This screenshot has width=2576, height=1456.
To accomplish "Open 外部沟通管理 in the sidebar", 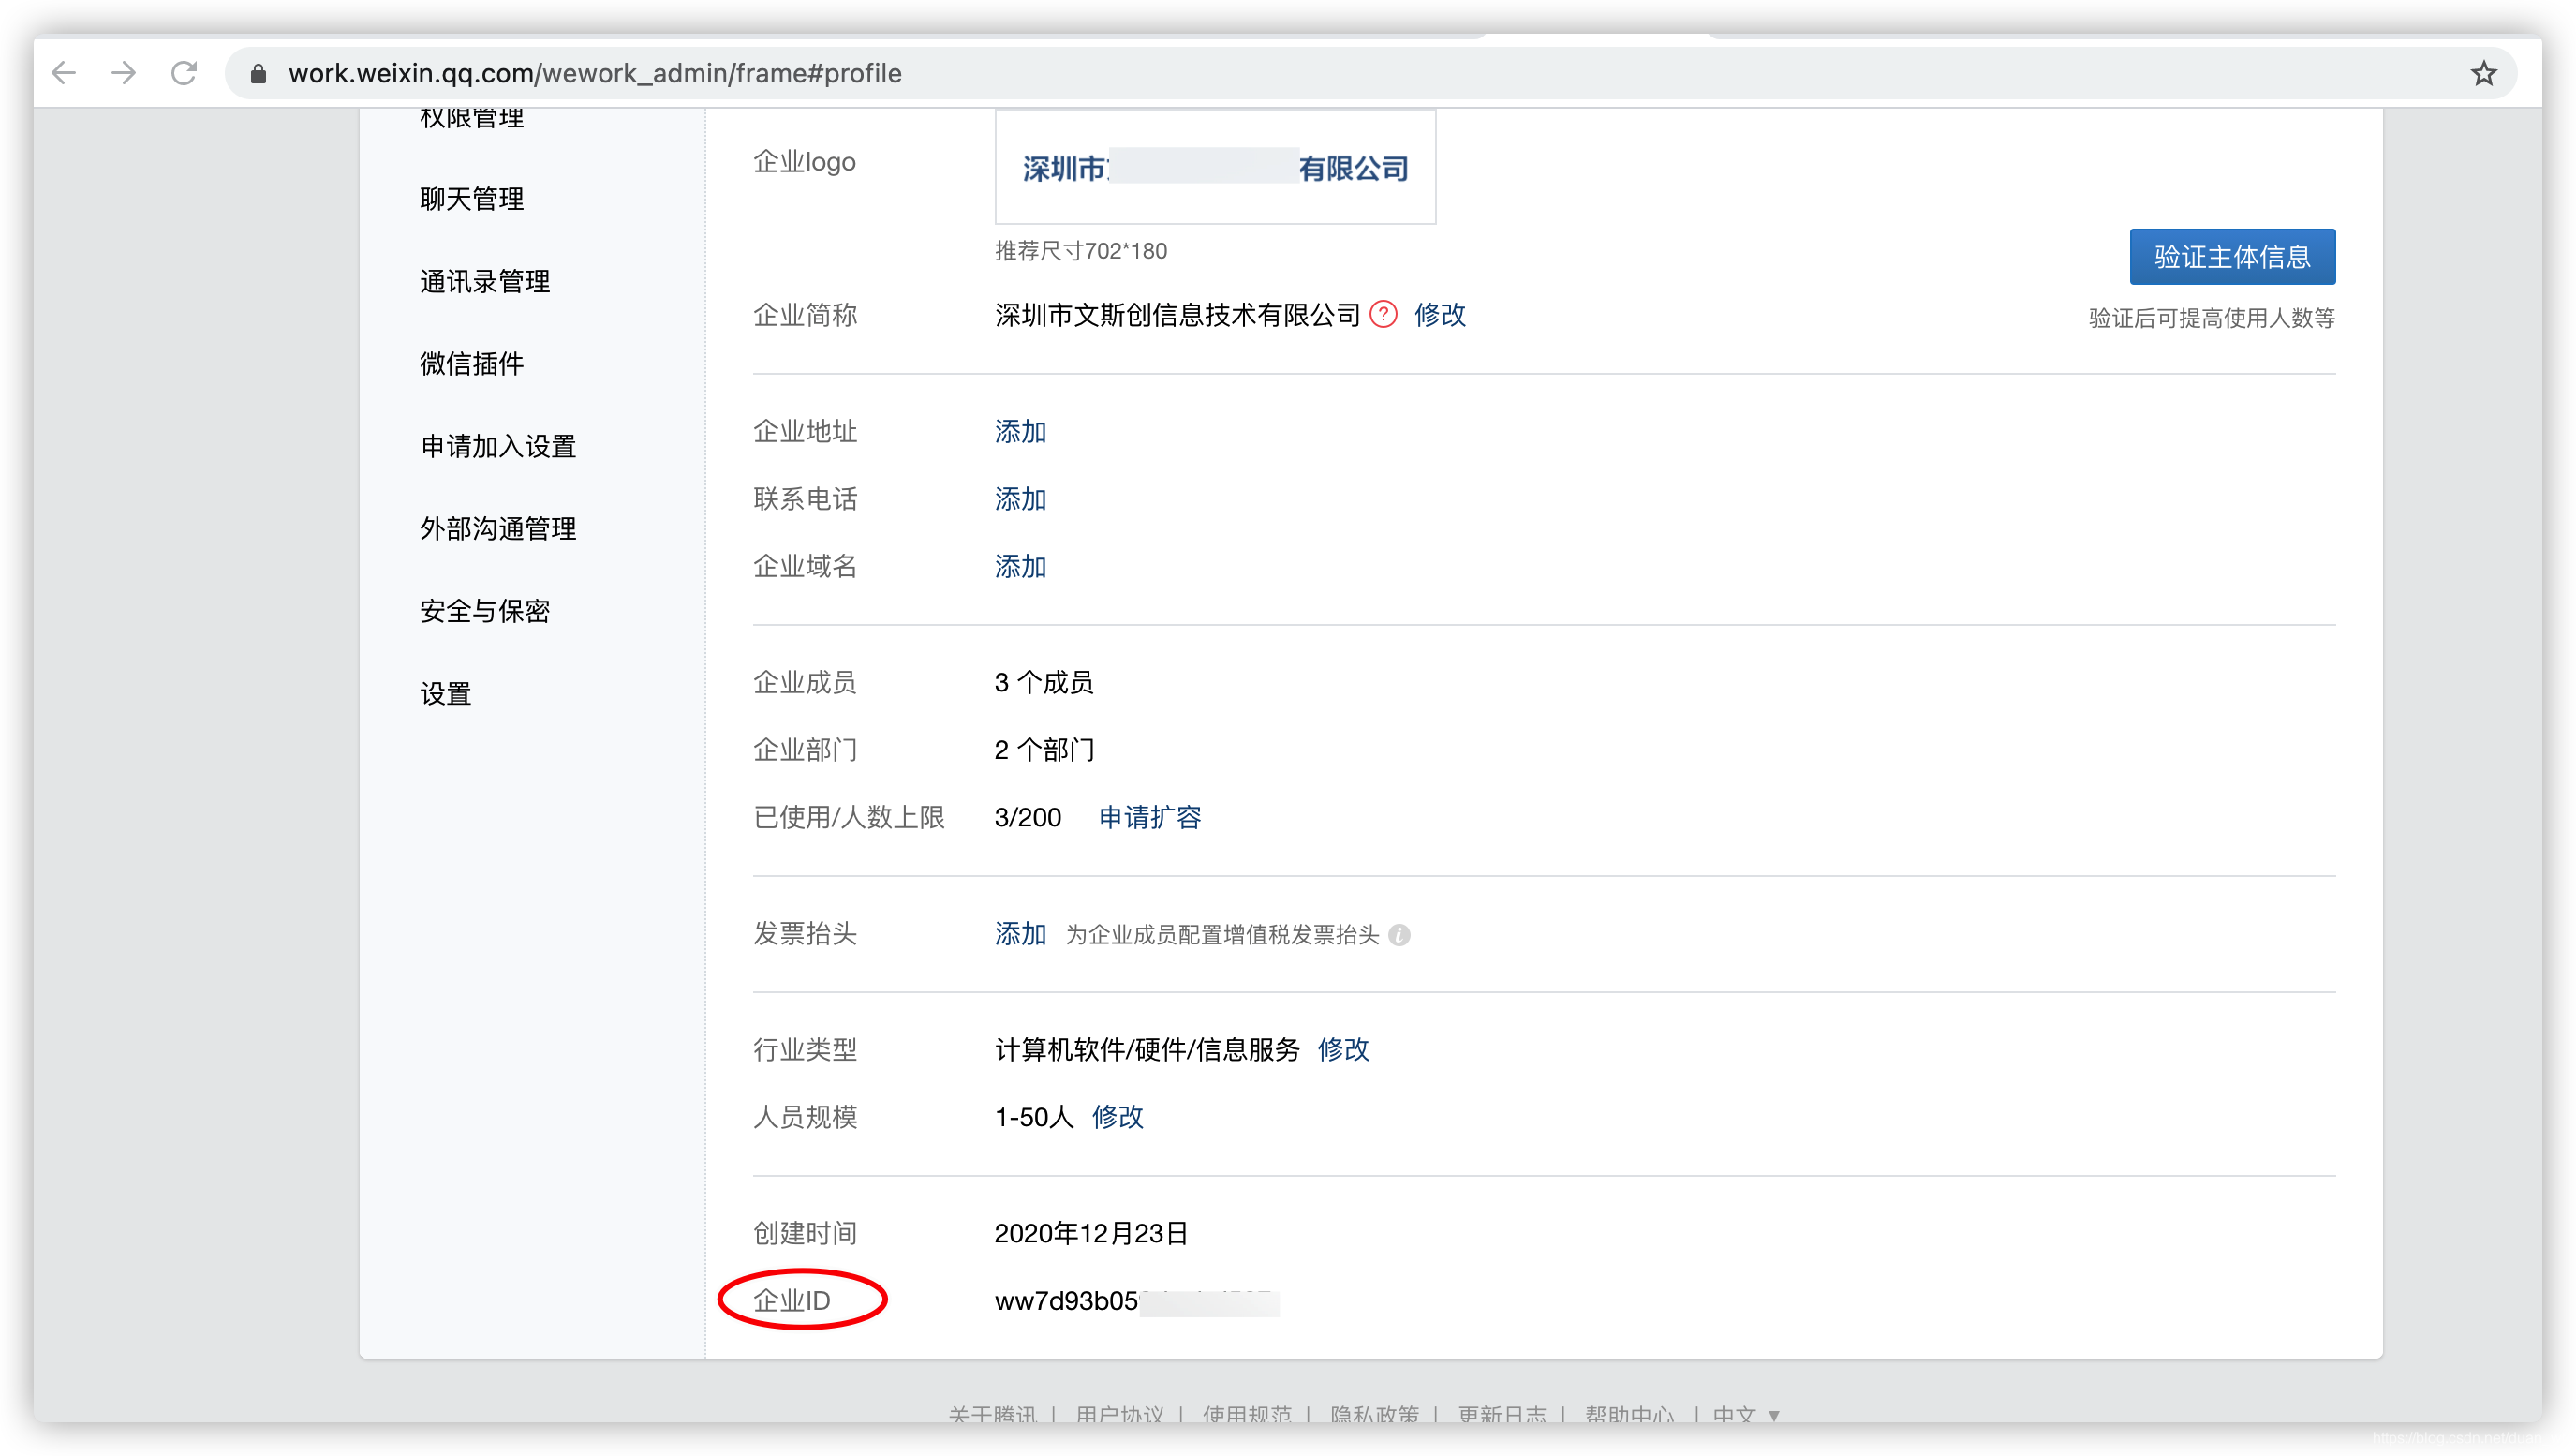I will 498,529.
